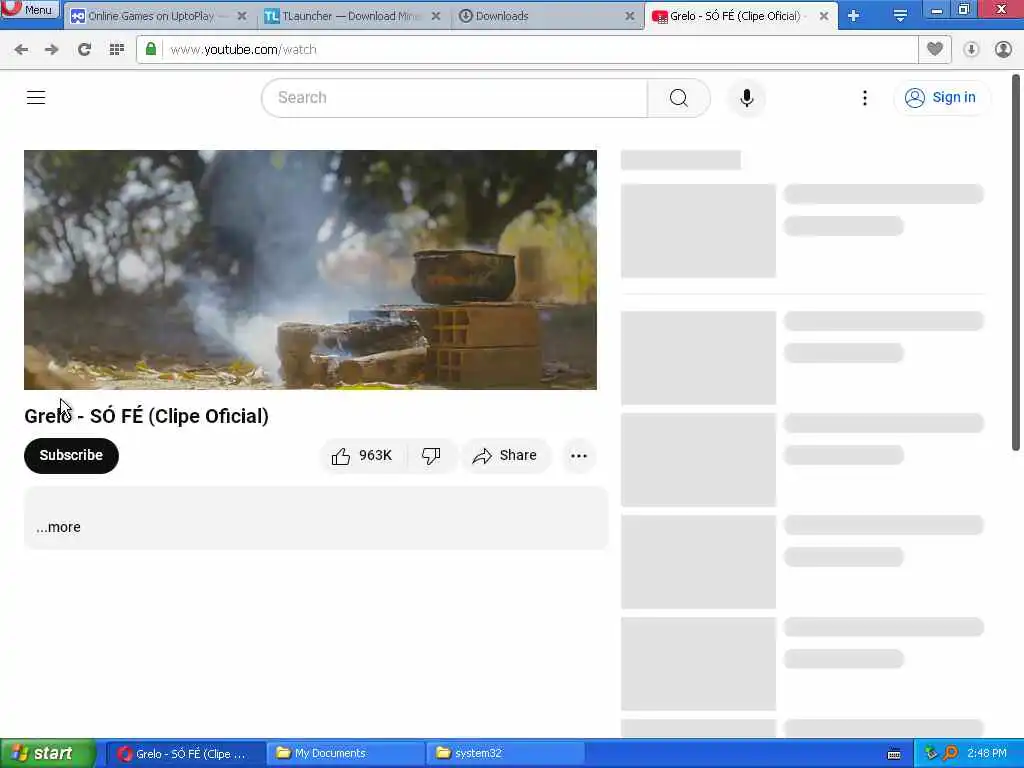Click the YouTube Search field
The image size is (1024, 768).
[455, 98]
